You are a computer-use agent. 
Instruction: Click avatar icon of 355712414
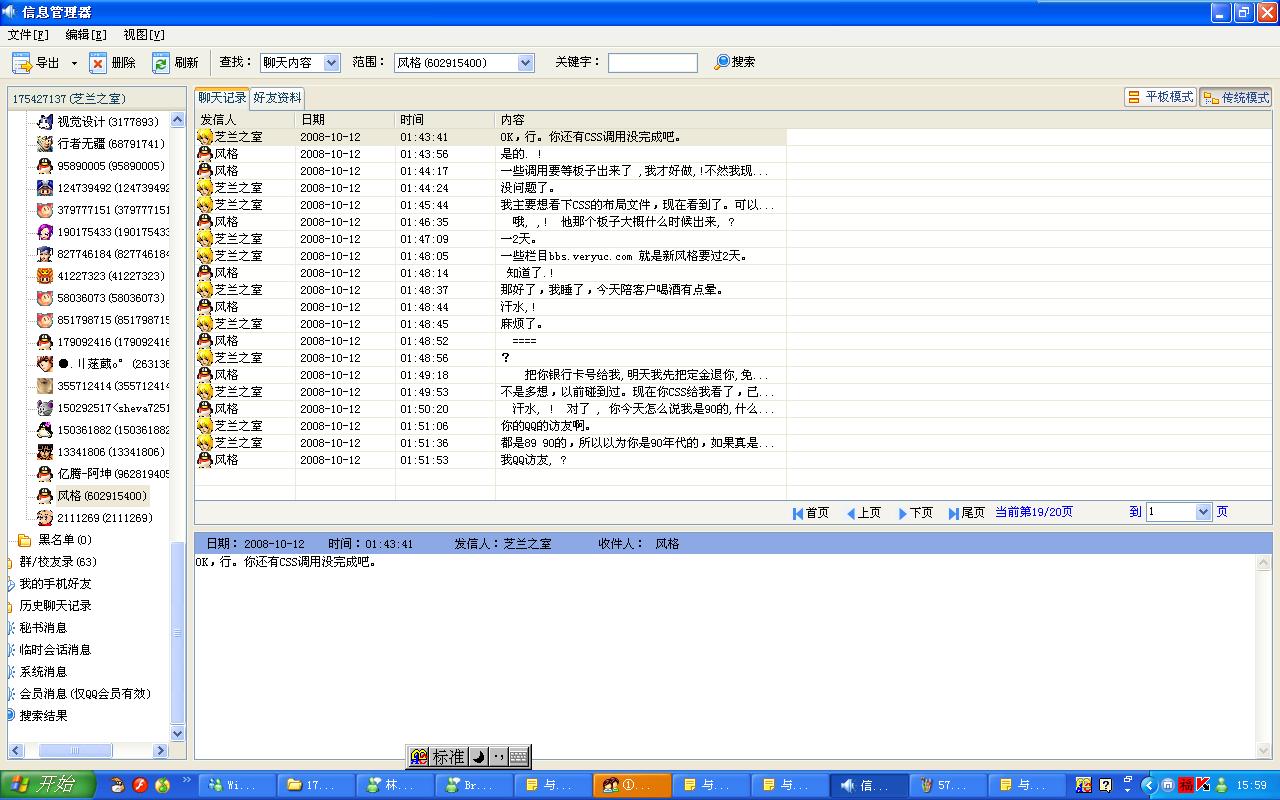pos(44,386)
